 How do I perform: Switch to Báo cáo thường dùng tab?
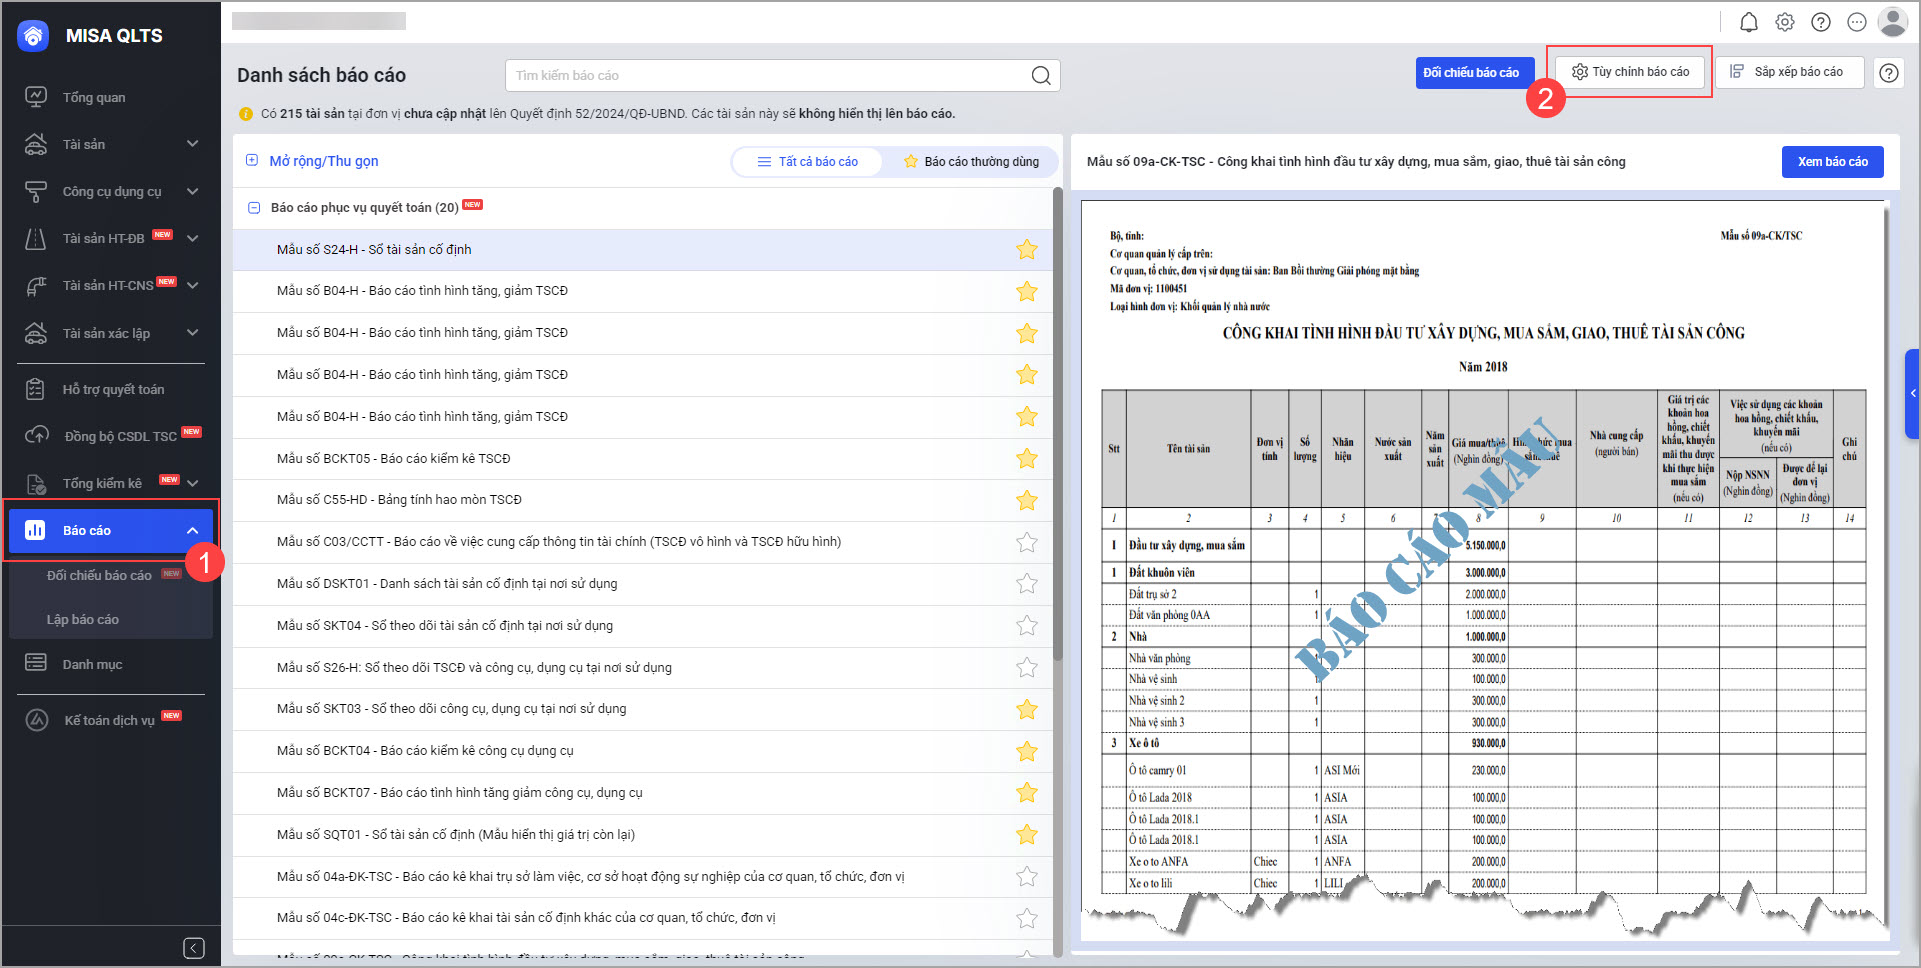coord(970,162)
